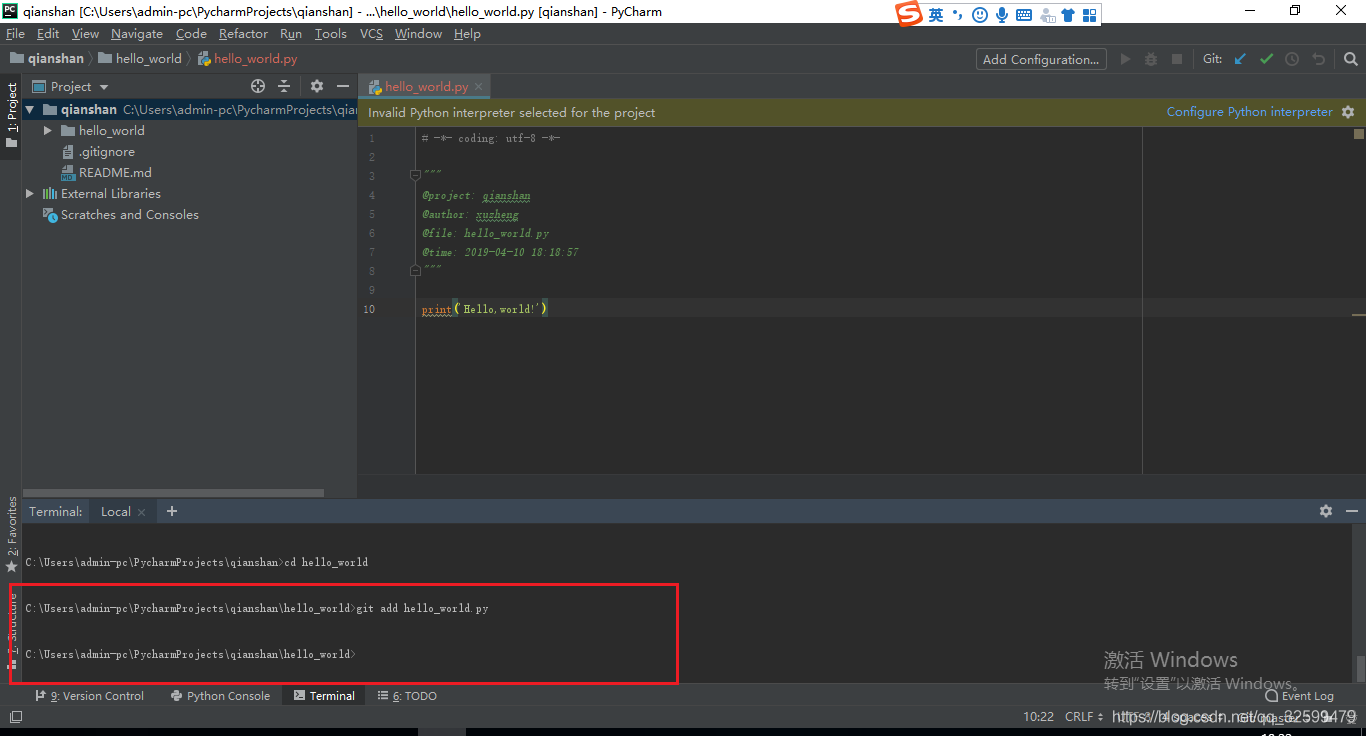Click the Project panel horizontal scrollbar
The width and height of the screenshot is (1366, 736).
point(174,493)
